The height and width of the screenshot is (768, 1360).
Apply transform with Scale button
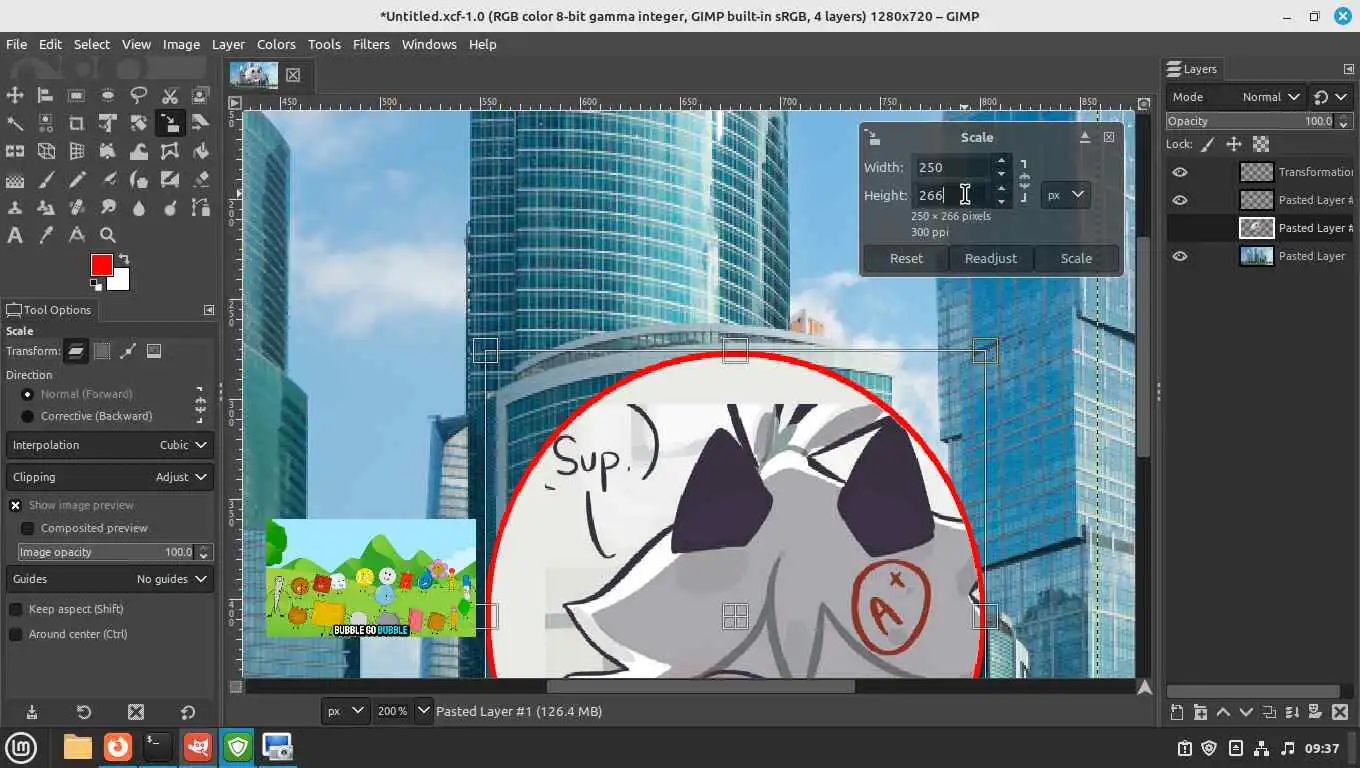coord(1076,258)
